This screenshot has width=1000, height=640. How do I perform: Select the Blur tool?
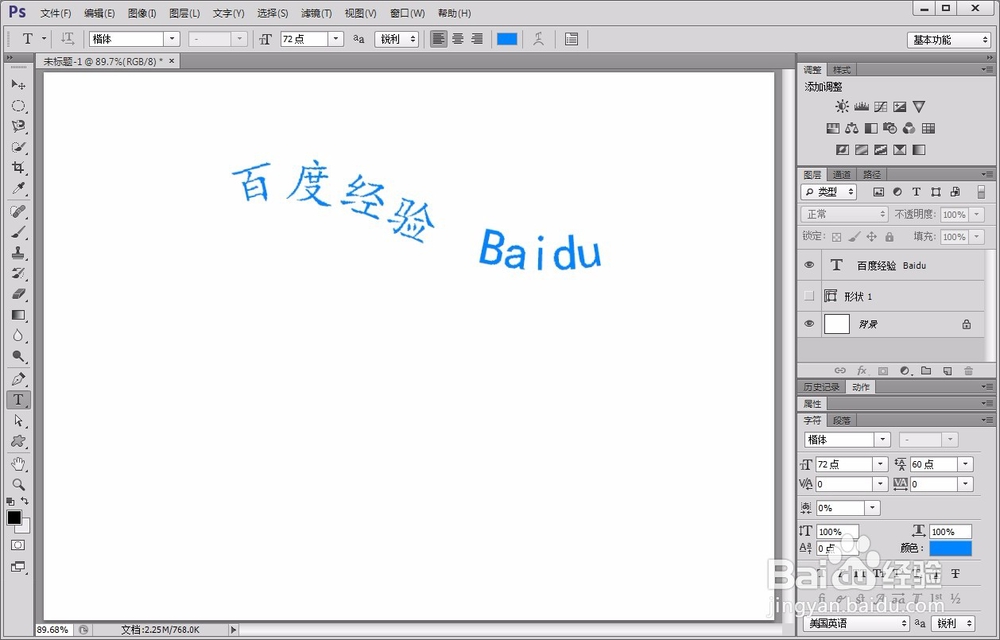click(x=18, y=335)
